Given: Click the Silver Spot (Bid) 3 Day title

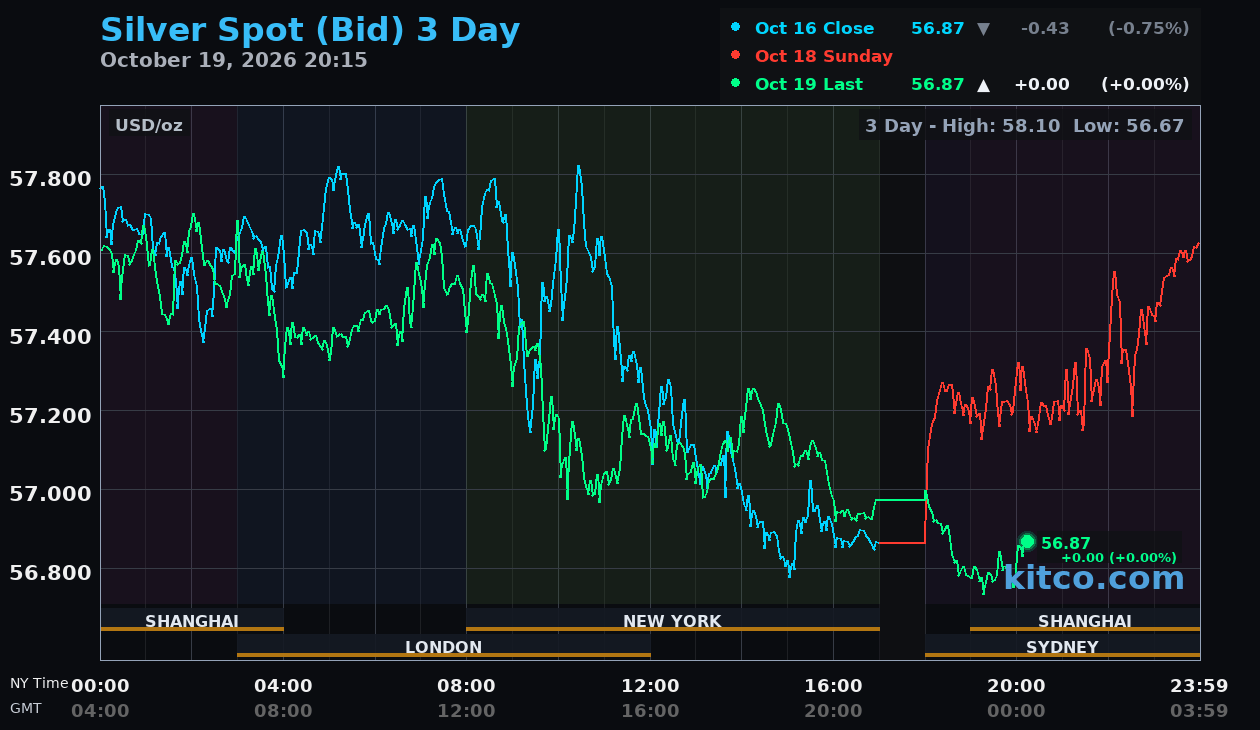Looking at the screenshot, I should pos(310,29).
